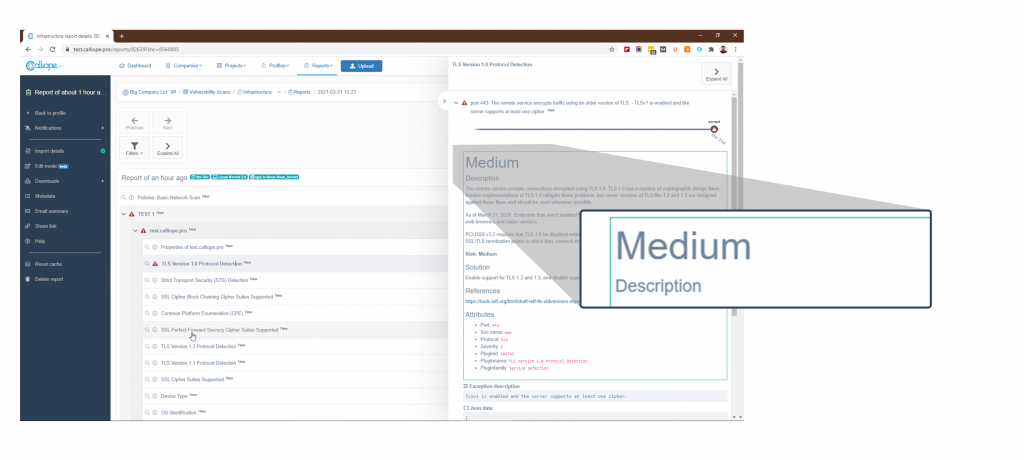The width and height of the screenshot is (1024, 460).
Task: Open the Profiles dropdown menu
Action: (x=275, y=66)
